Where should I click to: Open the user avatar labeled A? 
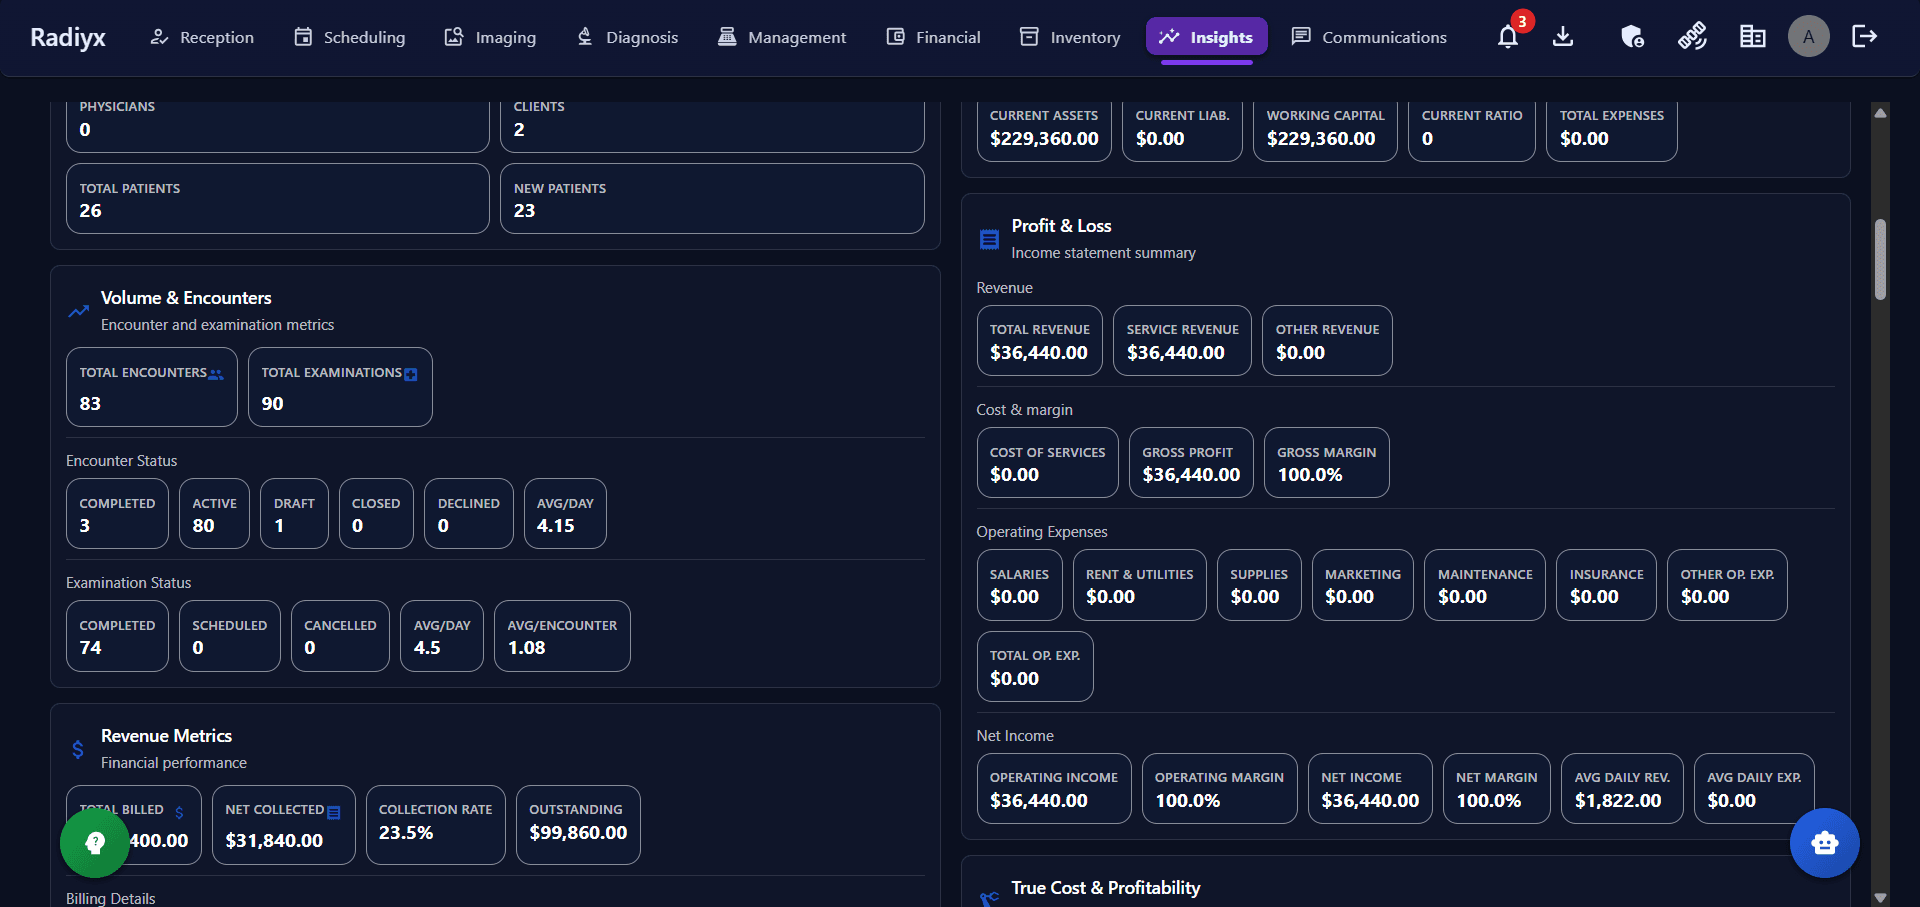pyautogui.click(x=1808, y=37)
